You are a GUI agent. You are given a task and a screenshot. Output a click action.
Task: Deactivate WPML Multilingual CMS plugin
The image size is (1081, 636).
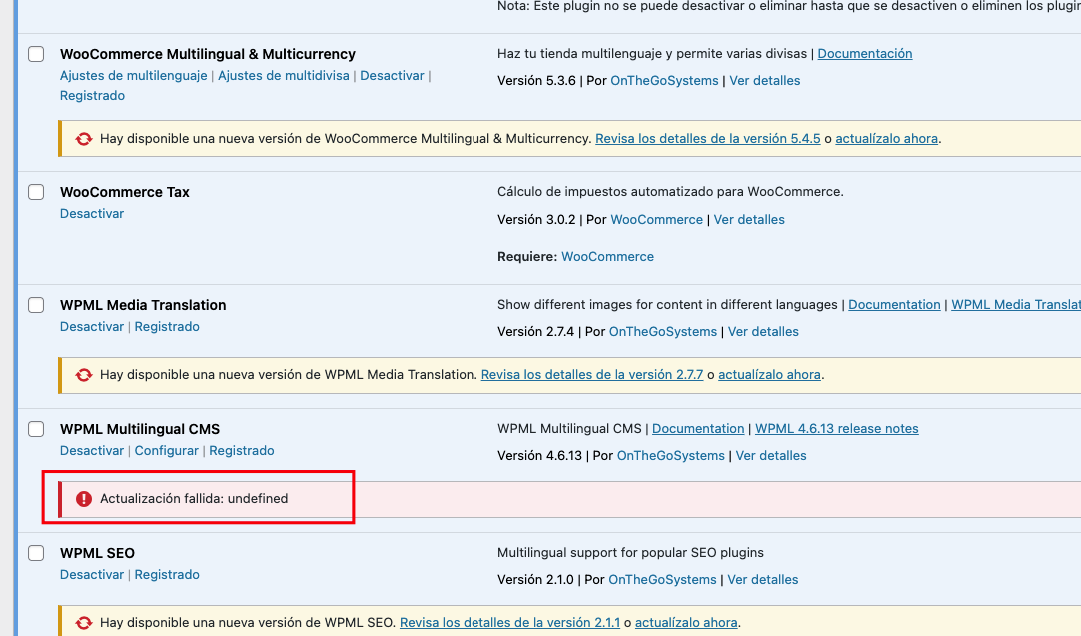92,451
